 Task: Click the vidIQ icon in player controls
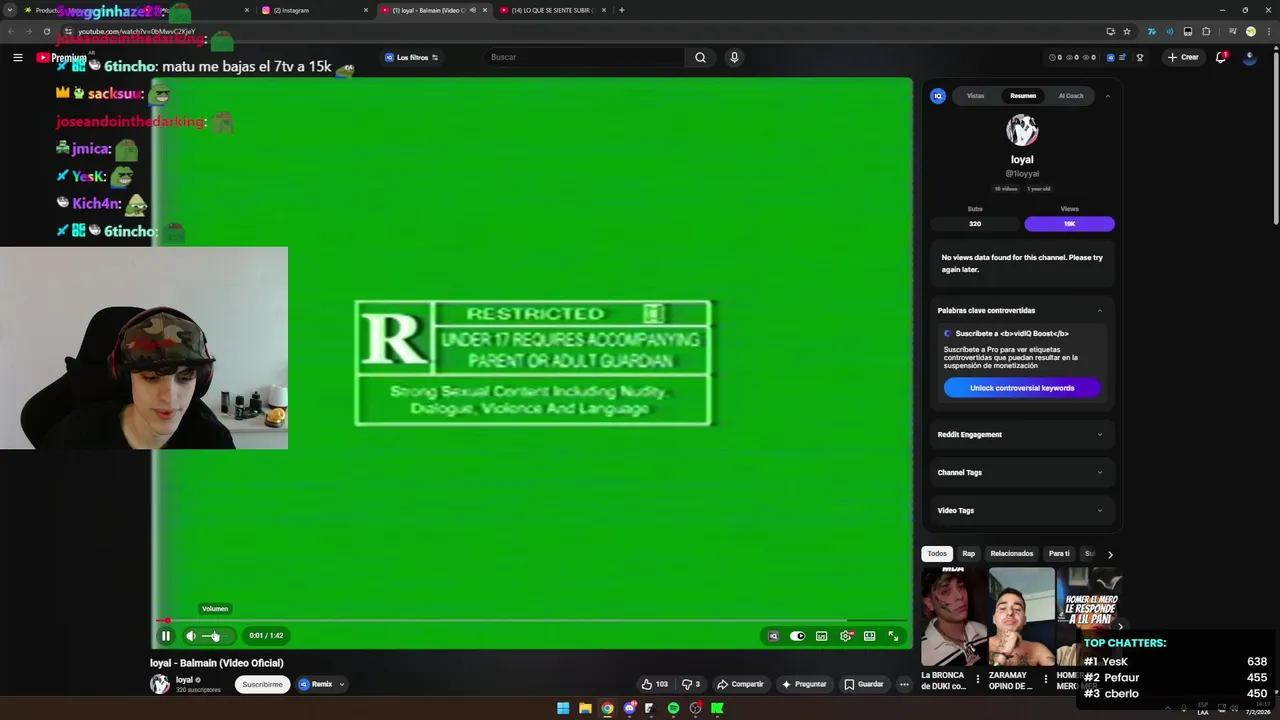pyautogui.click(x=773, y=636)
